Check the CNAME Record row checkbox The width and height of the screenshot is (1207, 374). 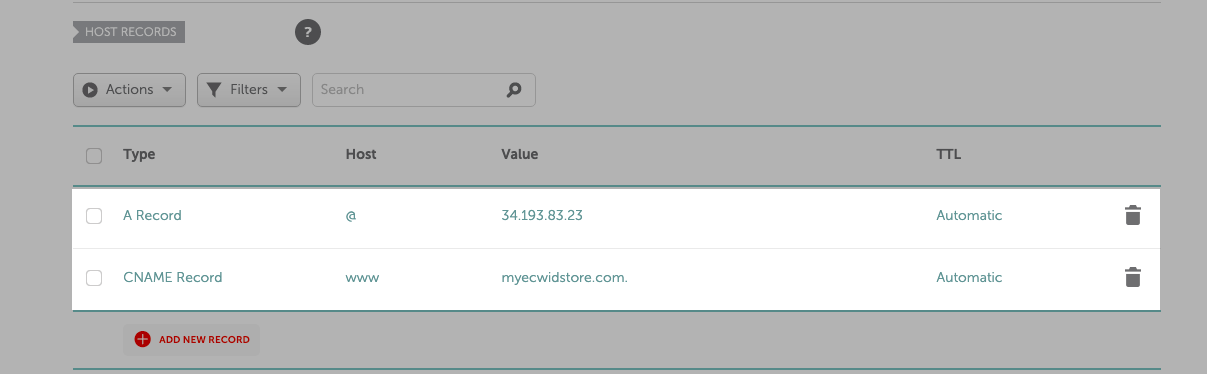click(94, 277)
